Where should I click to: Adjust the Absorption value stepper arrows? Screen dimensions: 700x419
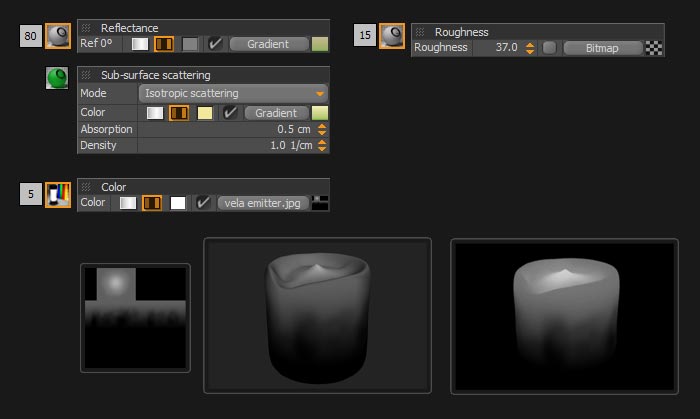(322, 129)
